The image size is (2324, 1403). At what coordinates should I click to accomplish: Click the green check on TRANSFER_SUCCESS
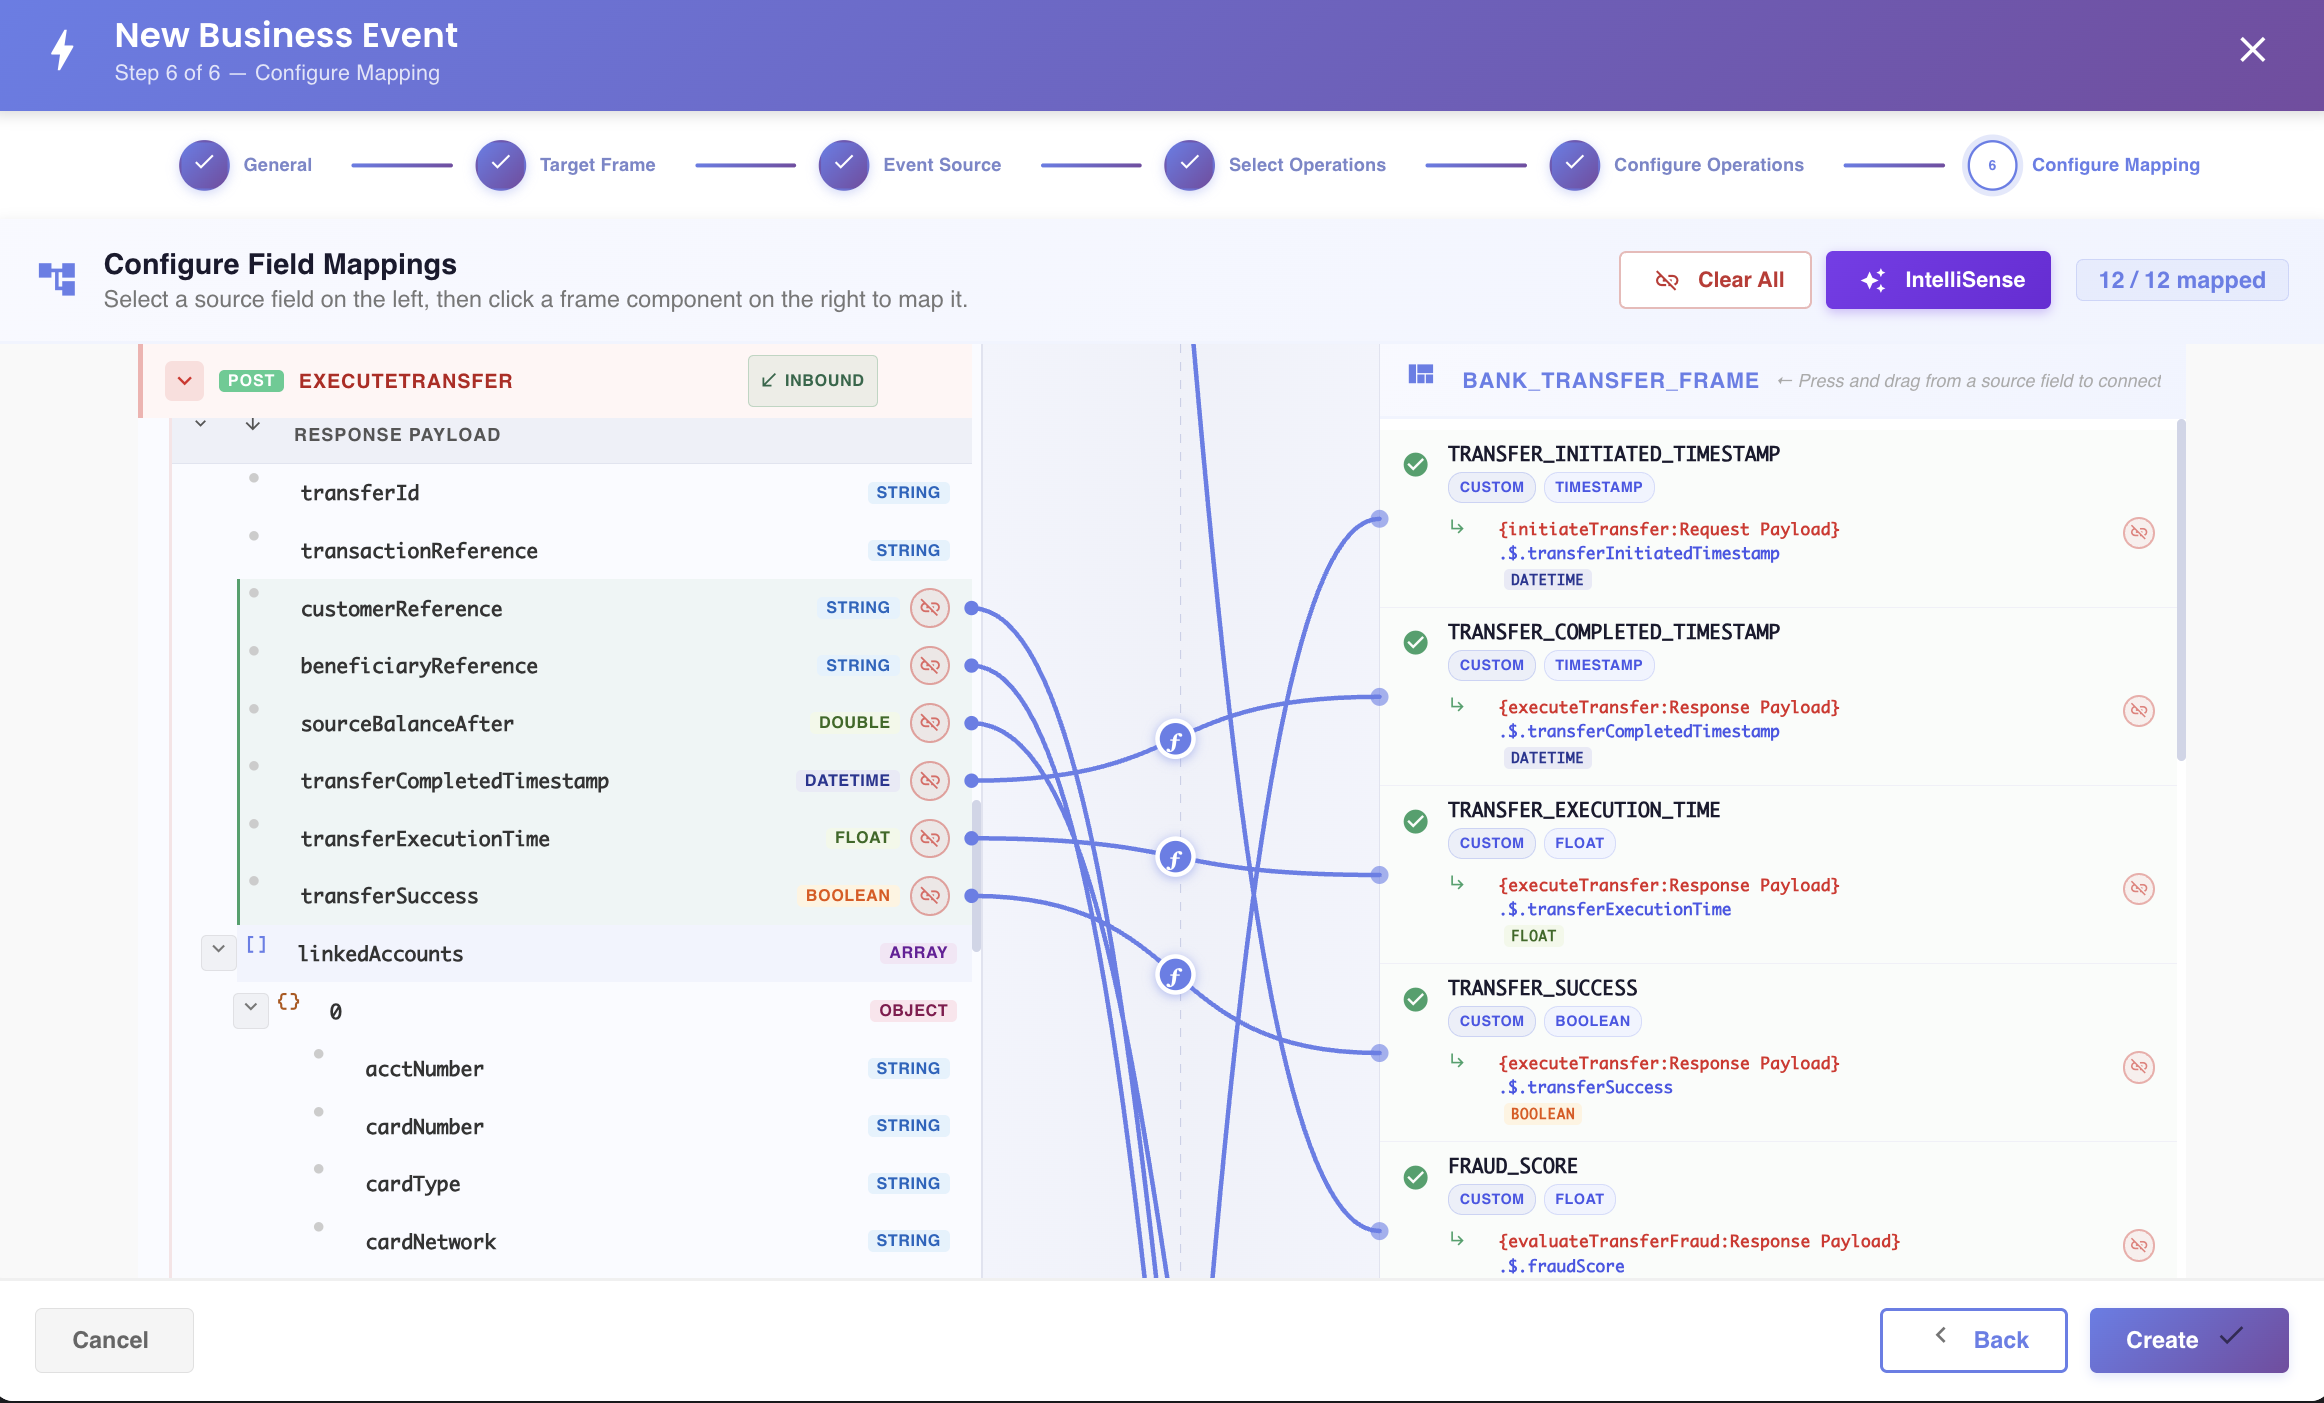pyautogui.click(x=1415, y=1000)
